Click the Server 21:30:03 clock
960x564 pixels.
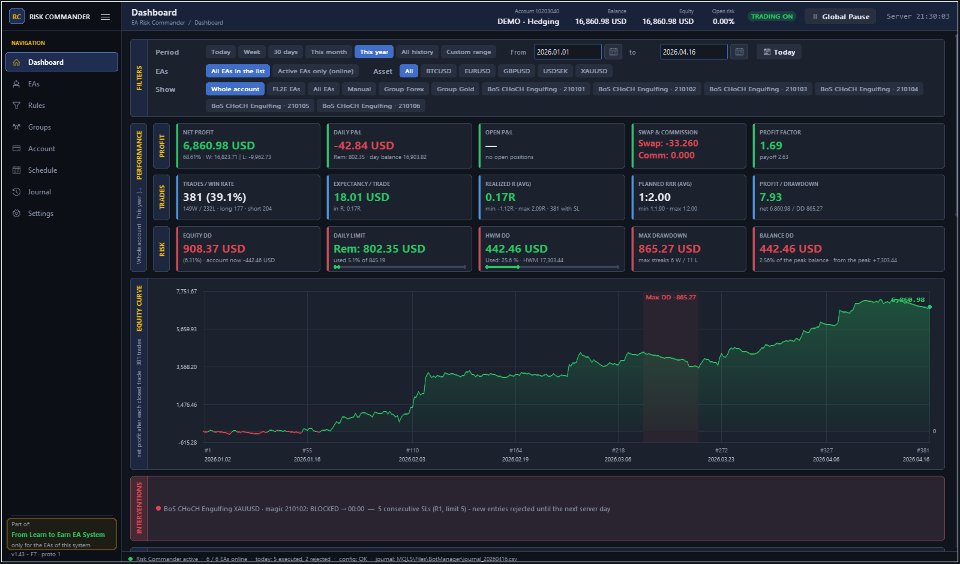coord(918,17)
